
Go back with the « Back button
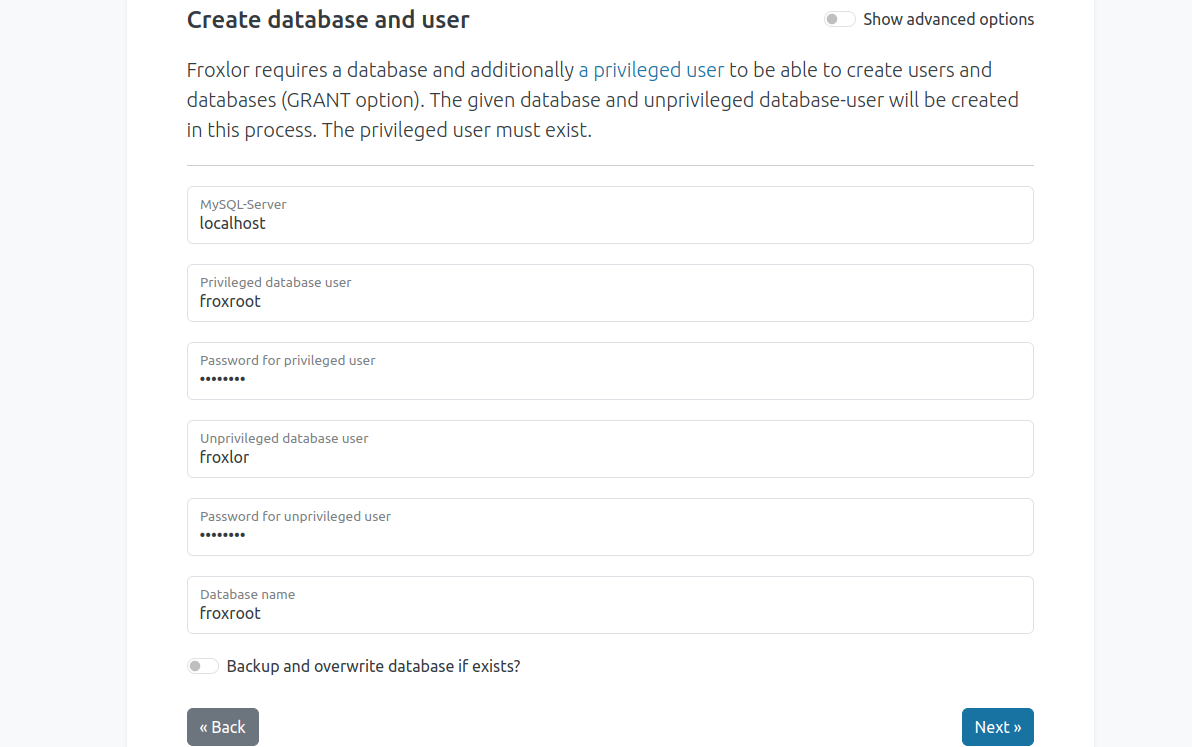pos(222,727)
